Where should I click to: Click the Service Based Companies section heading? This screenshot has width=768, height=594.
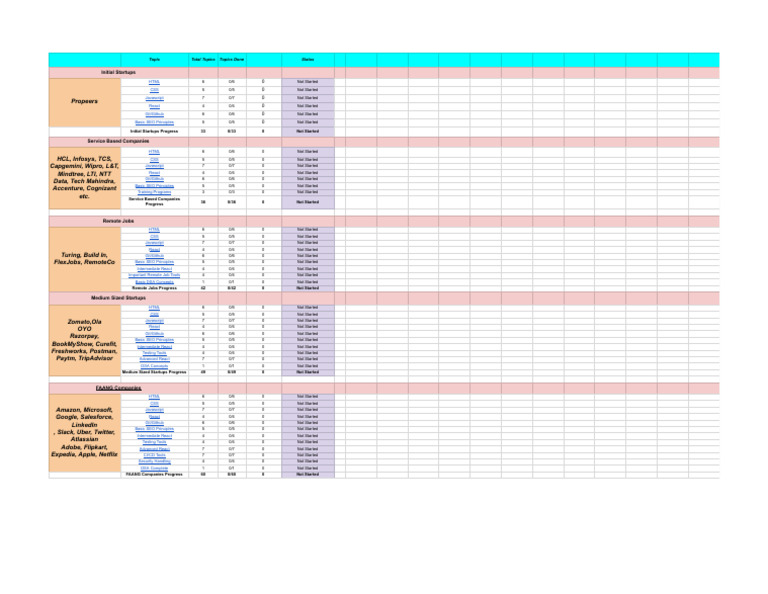pyautogui.click(x=119, y=141)
